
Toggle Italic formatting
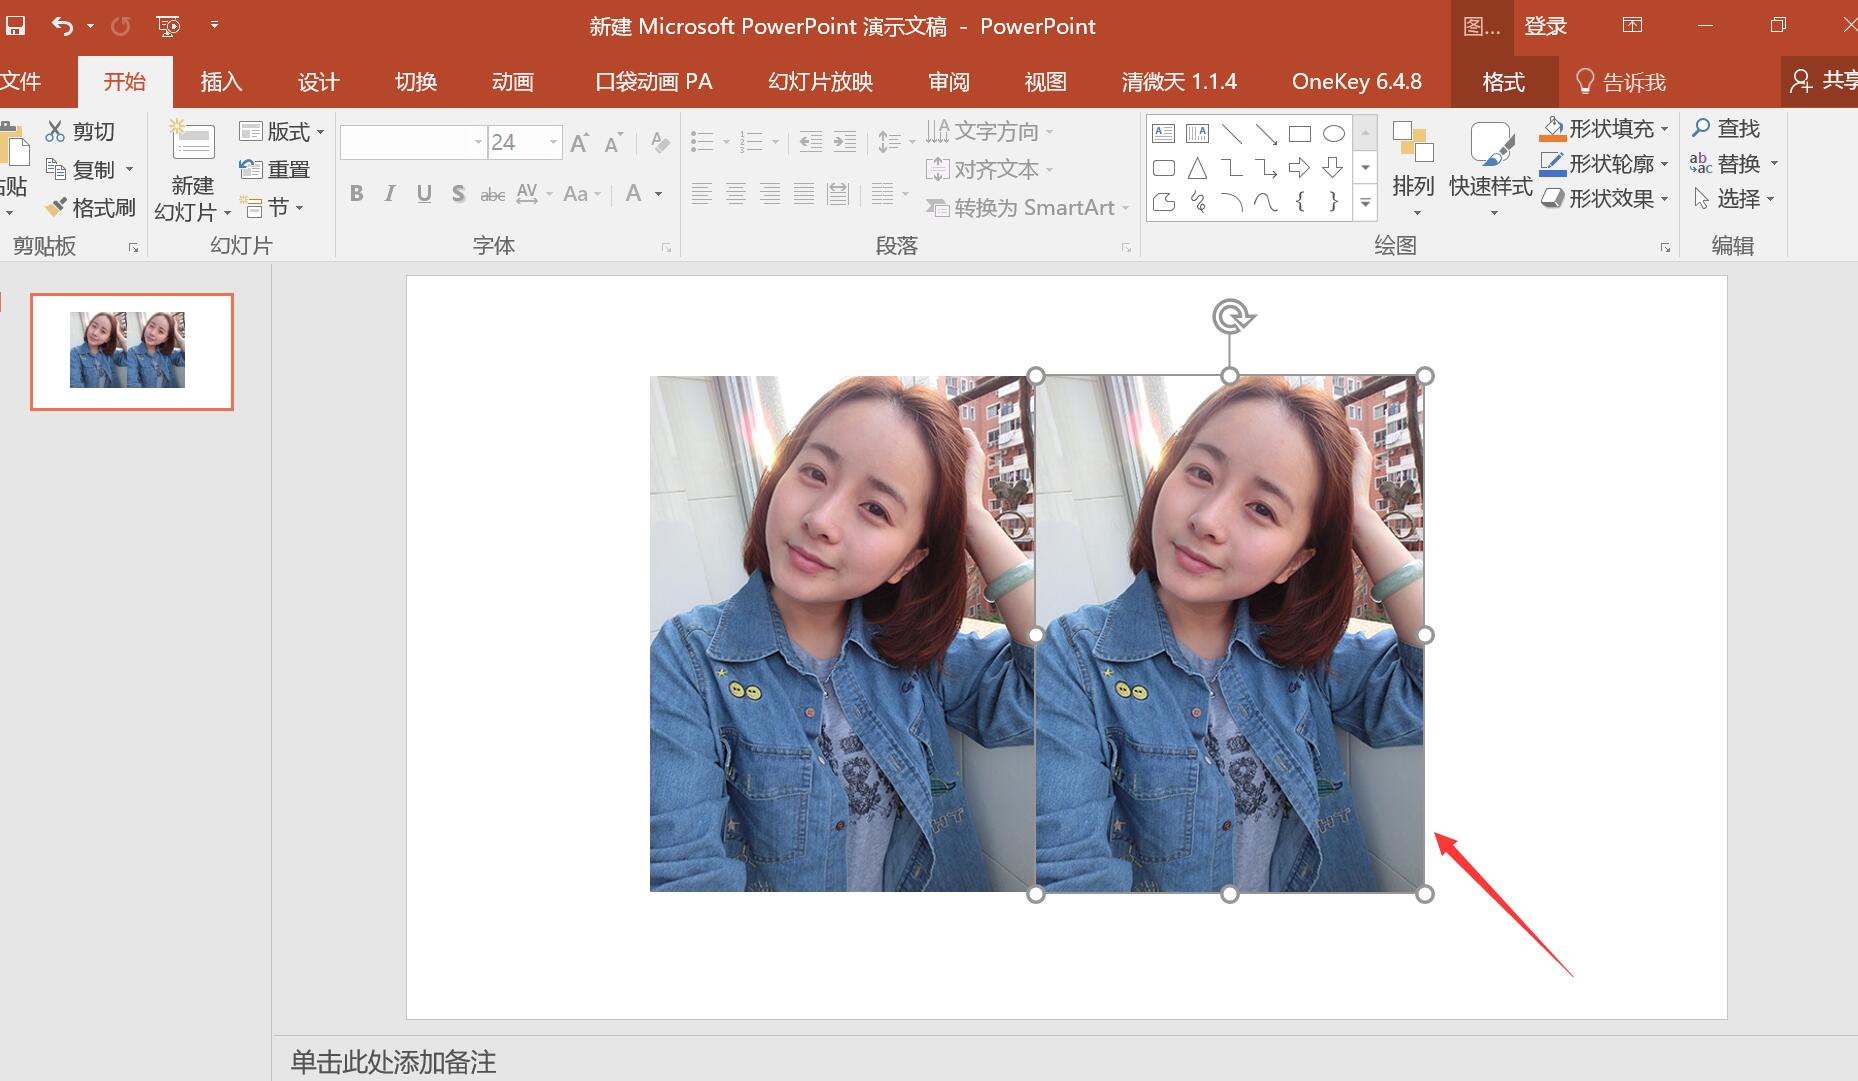(390, 194)
